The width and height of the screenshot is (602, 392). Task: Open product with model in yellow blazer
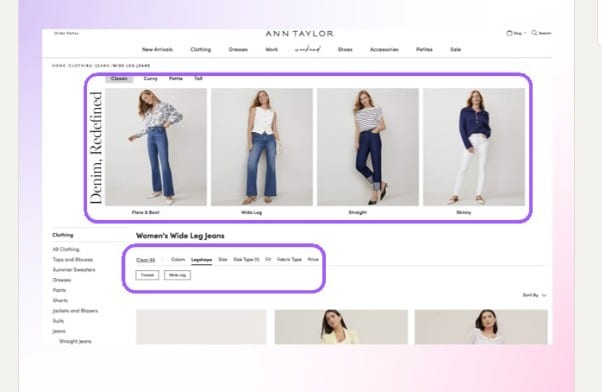[x=341, y=327]
